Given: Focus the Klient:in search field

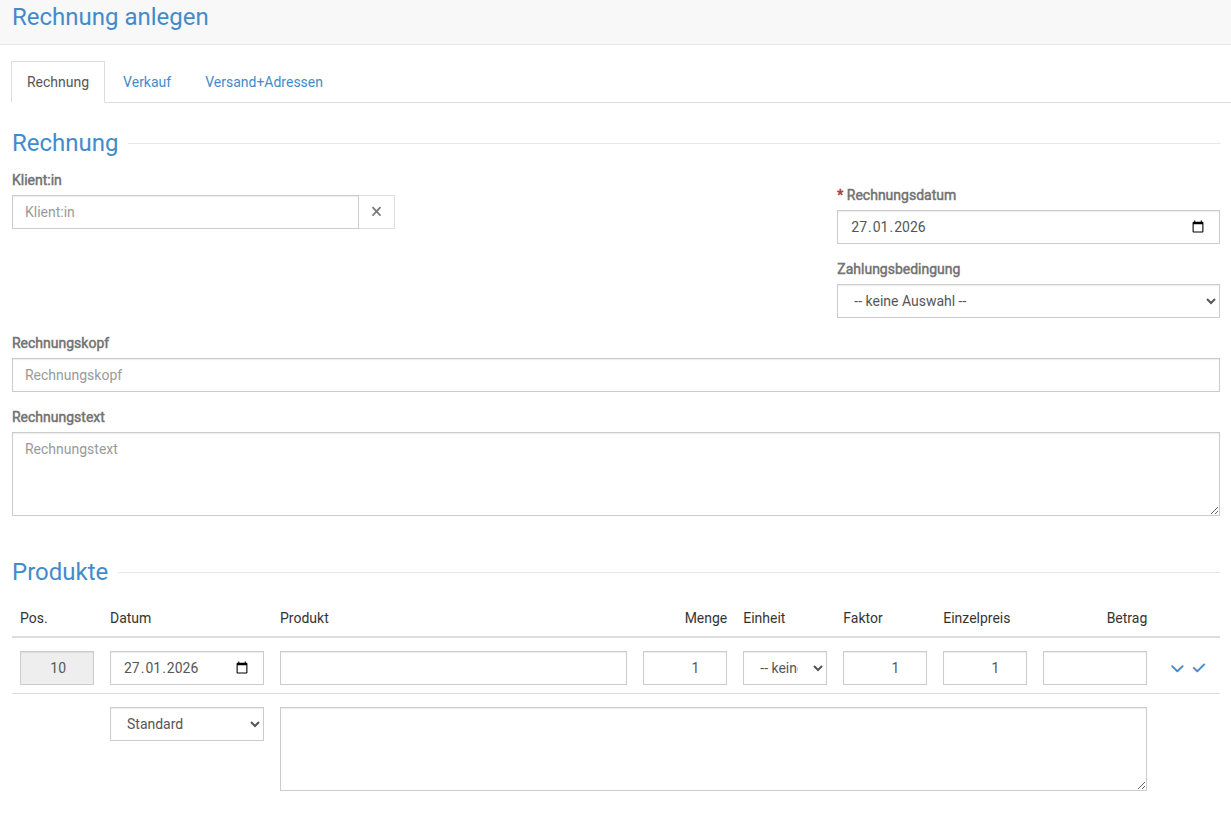Looking at the screenshot, I should tap(185, 212).
